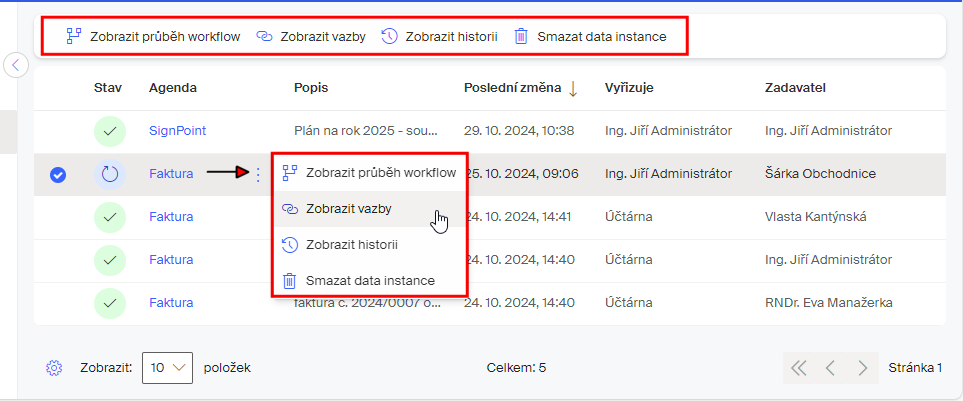Uncheck the selected Faktura row checkbox
Image resolution: width=963 pixels, height=401 pixels.
pos(58,176)
